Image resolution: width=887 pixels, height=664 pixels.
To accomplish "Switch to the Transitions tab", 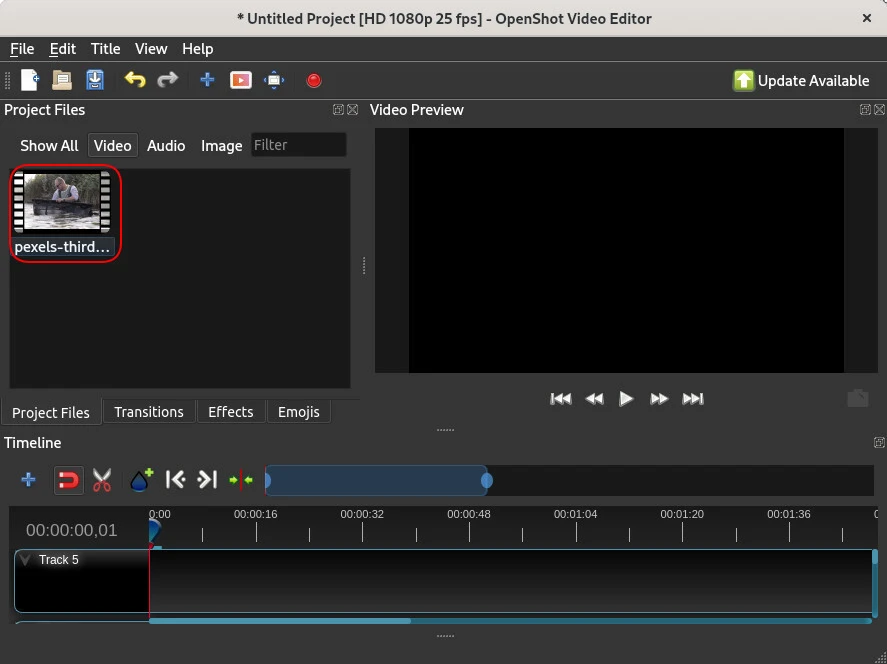I will pyautogui.click(x=148, y=412).
